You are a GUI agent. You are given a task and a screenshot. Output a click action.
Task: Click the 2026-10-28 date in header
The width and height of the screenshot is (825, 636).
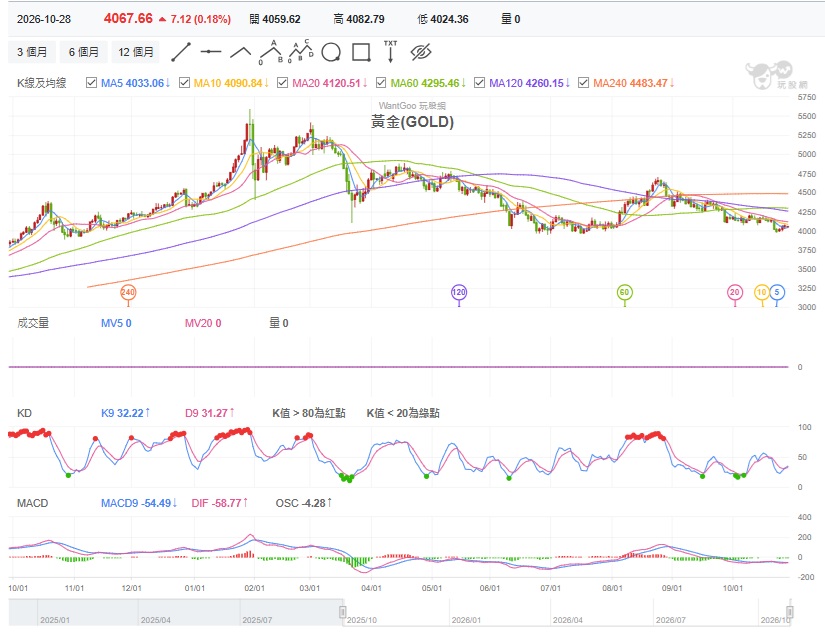(x=44, y=19)
